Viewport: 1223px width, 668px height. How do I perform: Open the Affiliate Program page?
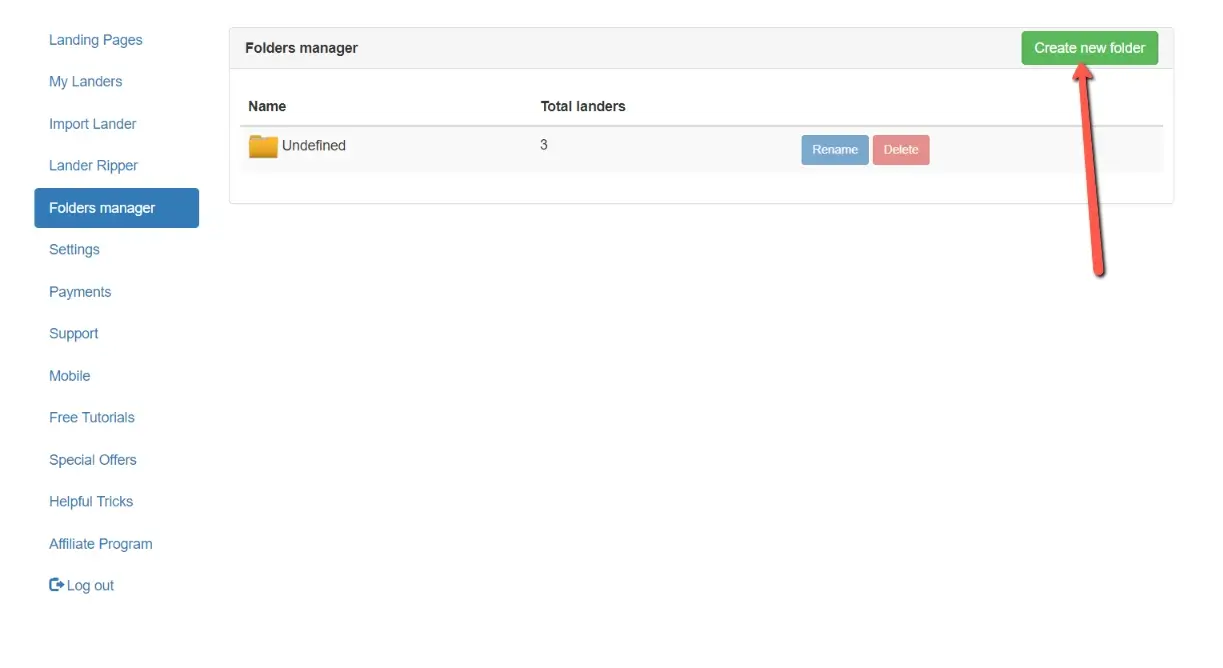pyautogui.click(x=100, y=544)
